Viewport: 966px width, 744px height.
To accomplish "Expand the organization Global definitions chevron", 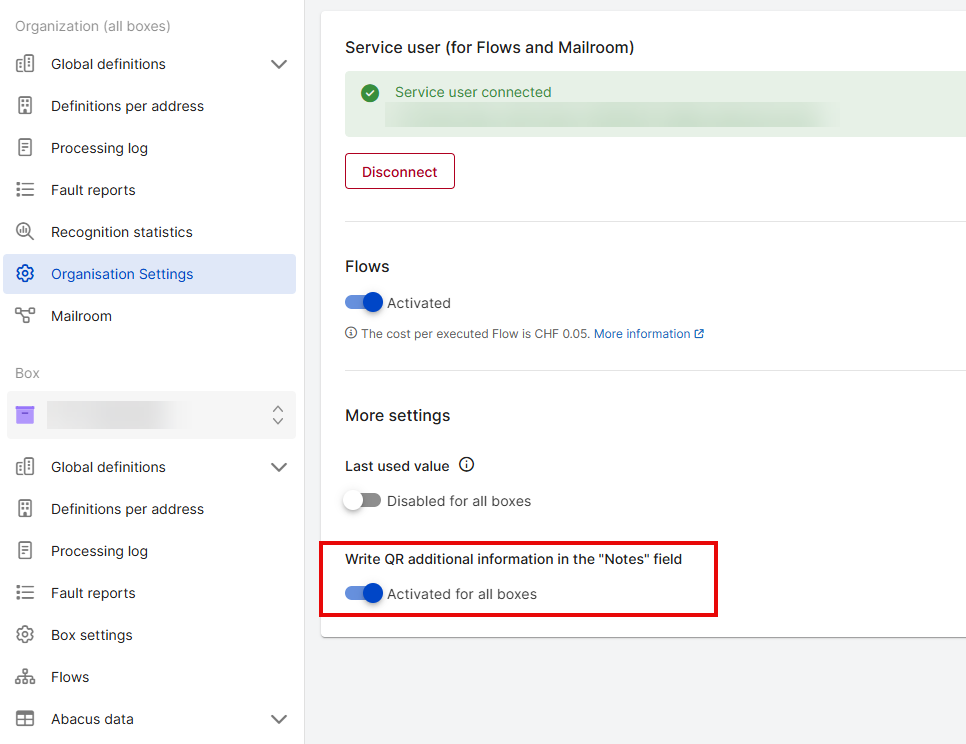I will coord(279,64).
